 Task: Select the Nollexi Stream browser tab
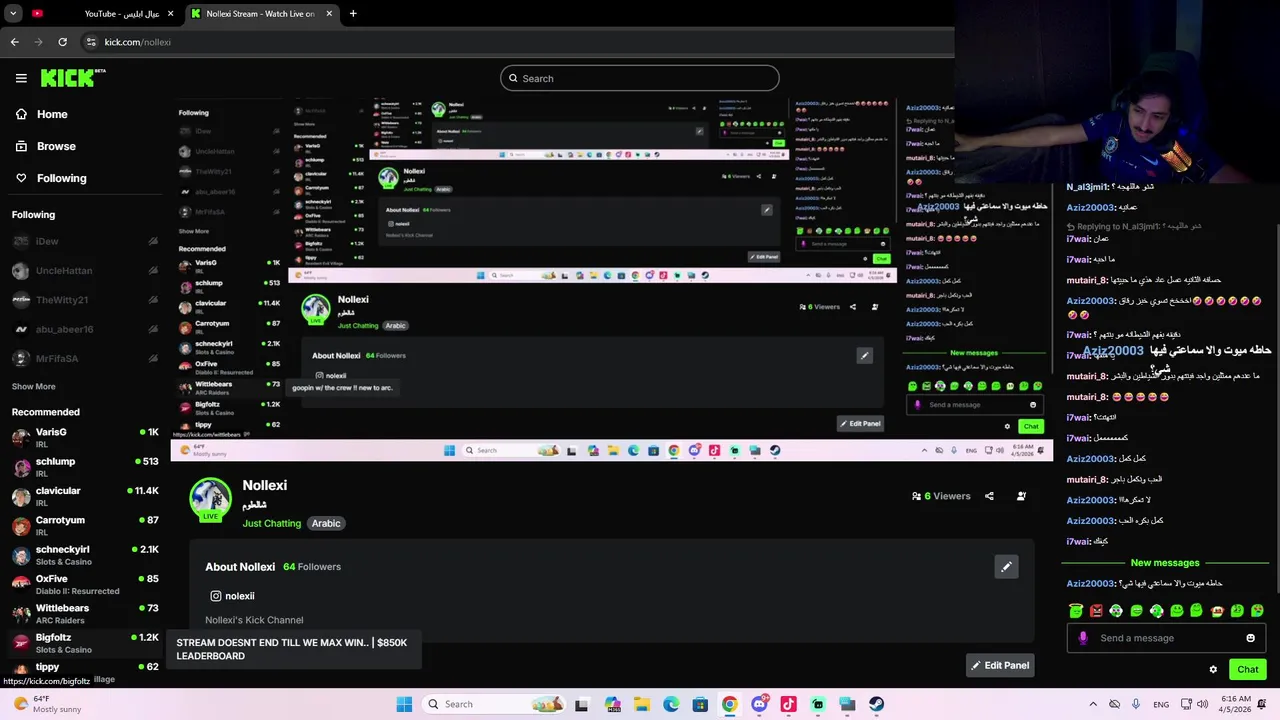coord(260,13)
